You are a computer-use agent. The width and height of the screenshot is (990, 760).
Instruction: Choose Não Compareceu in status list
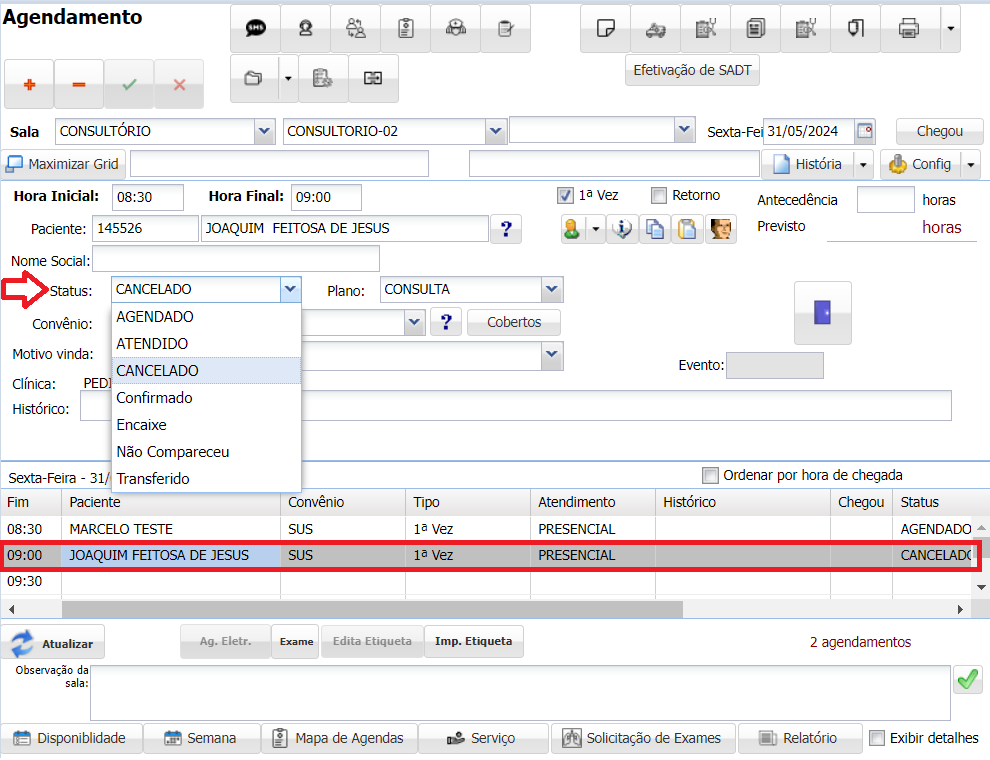pos(172,451)
